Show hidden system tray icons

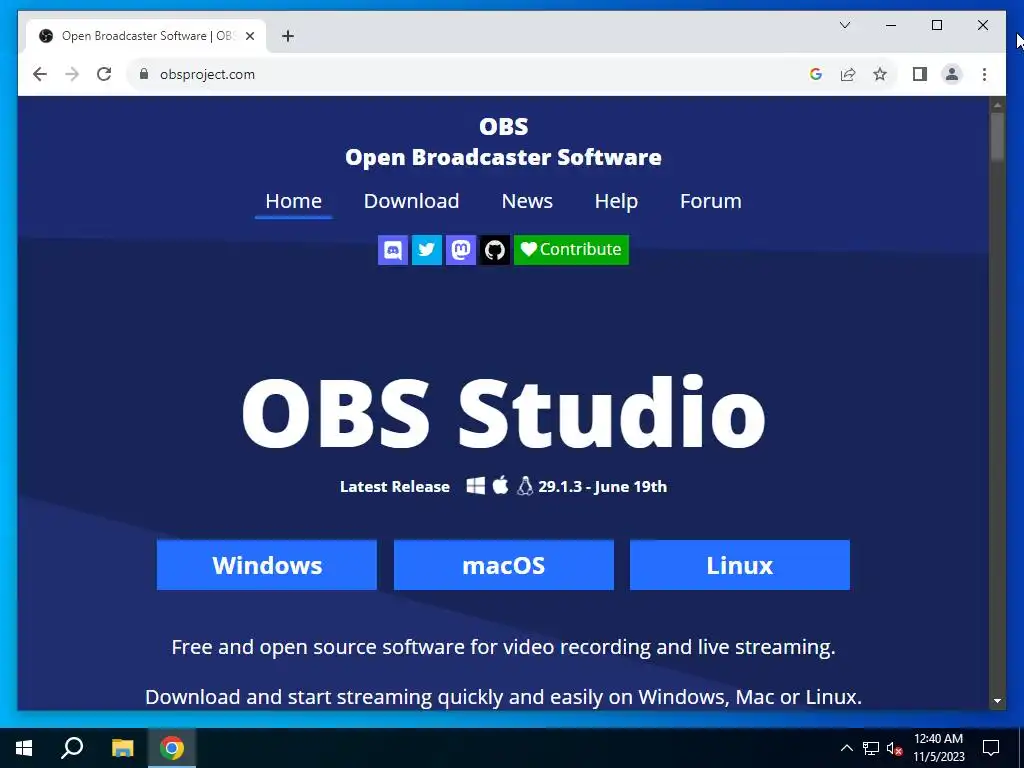pyautogui.click(x=846, y=748)
